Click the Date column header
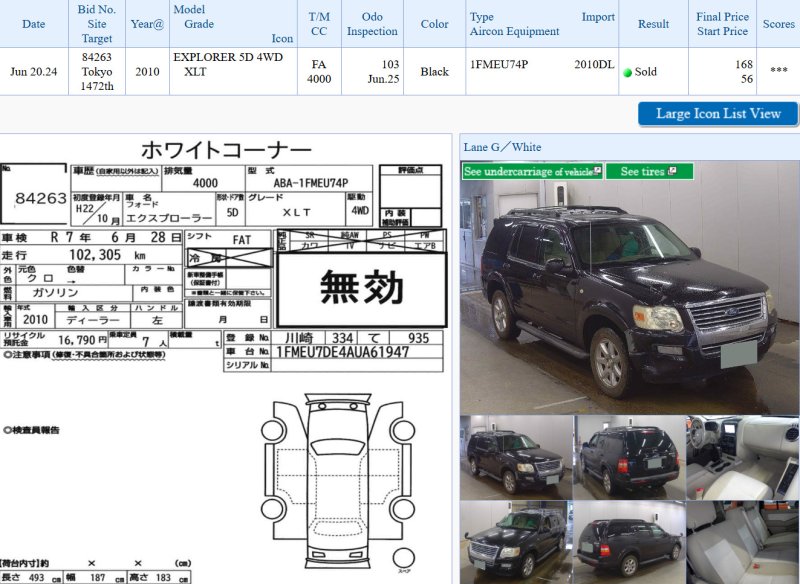Image resolution: width=800 pixels, height=584 pixels. [33, 24]
